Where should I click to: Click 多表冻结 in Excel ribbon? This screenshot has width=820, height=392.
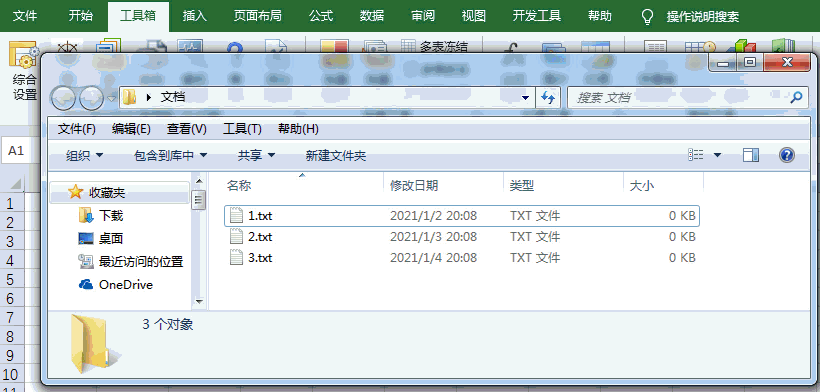(434, 47)
